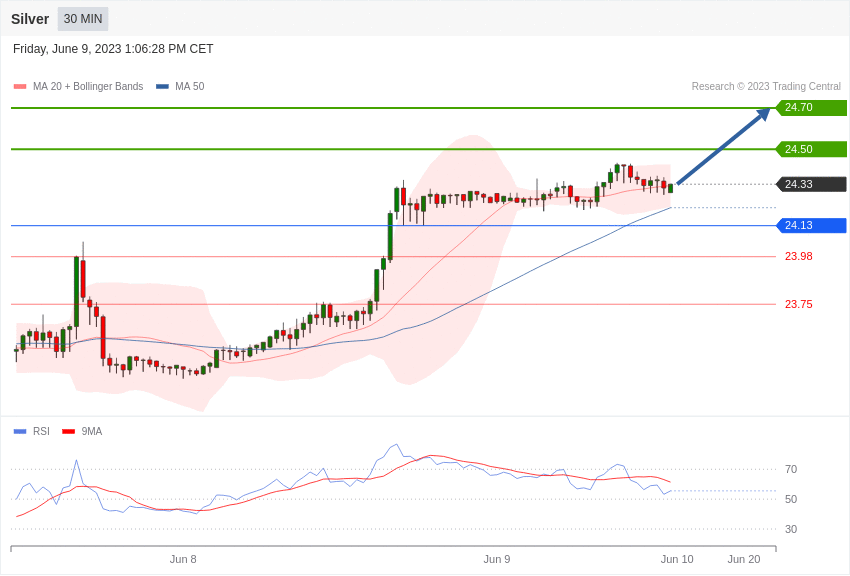Viewport: 850px width, 576px height.
Task: Click the 23.98 support level label
Action: coord(799,256)
